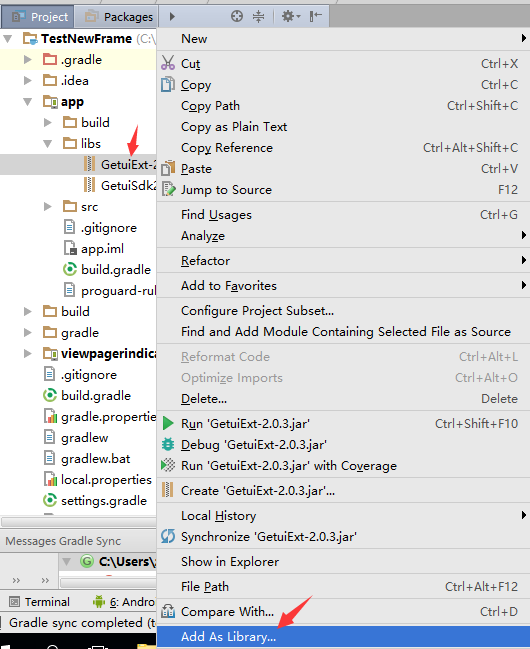This screenshot has width=530, height=649.
Task: Click the green Run triangle icon
Action: pyautogui.click(x=168, y=423)
